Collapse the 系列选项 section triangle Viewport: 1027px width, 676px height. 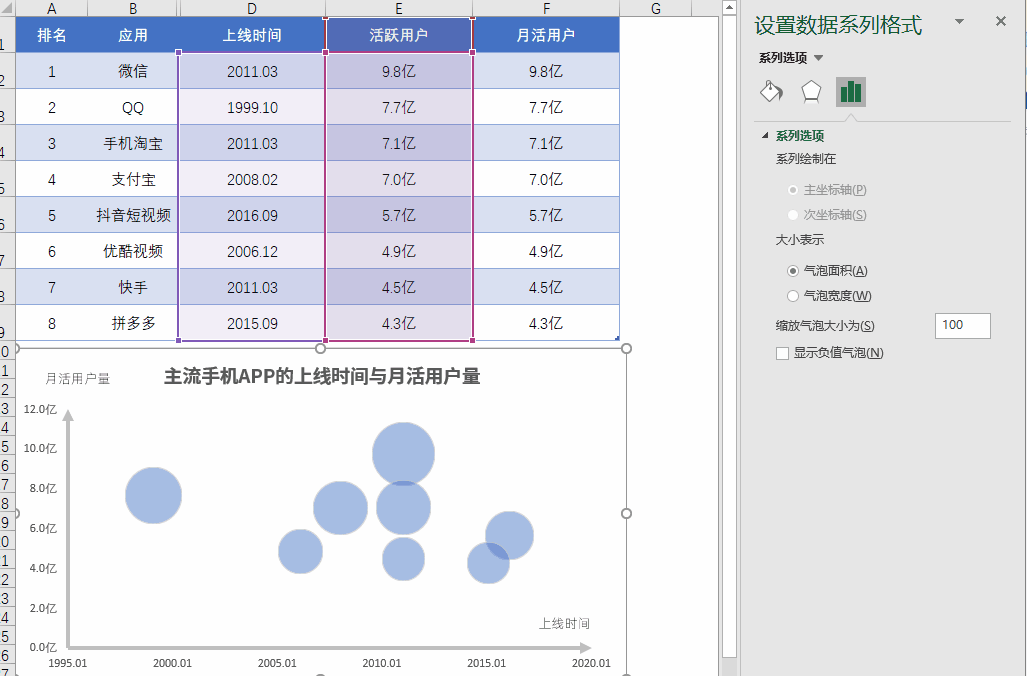coord(766,136)
